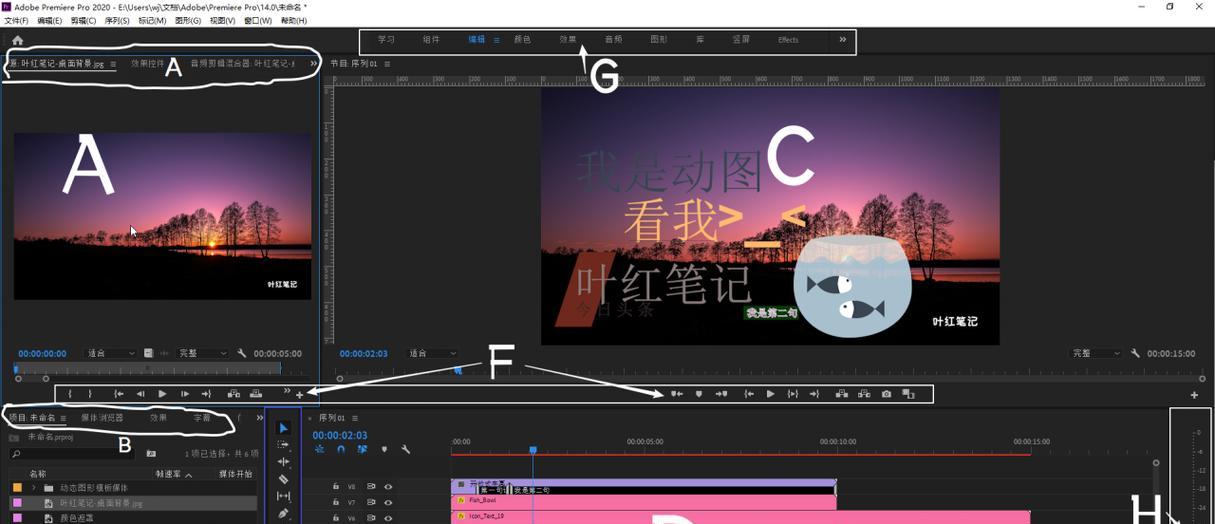Image resolution: width=1215 pixels, height=524 pixels.
Task: Click Extract button in Program monitor
Action: pyautogui.click(x=864, y=394)
